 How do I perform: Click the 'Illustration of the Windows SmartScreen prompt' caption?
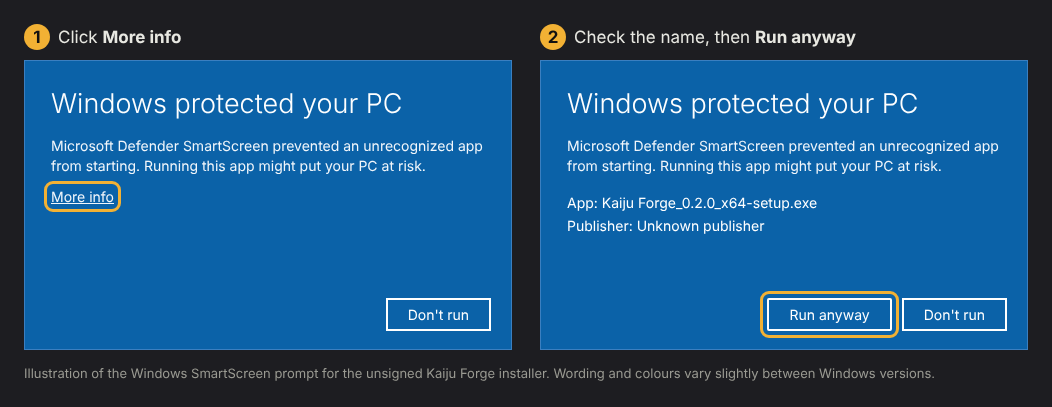pyautogui.click(x=479, y=373)
